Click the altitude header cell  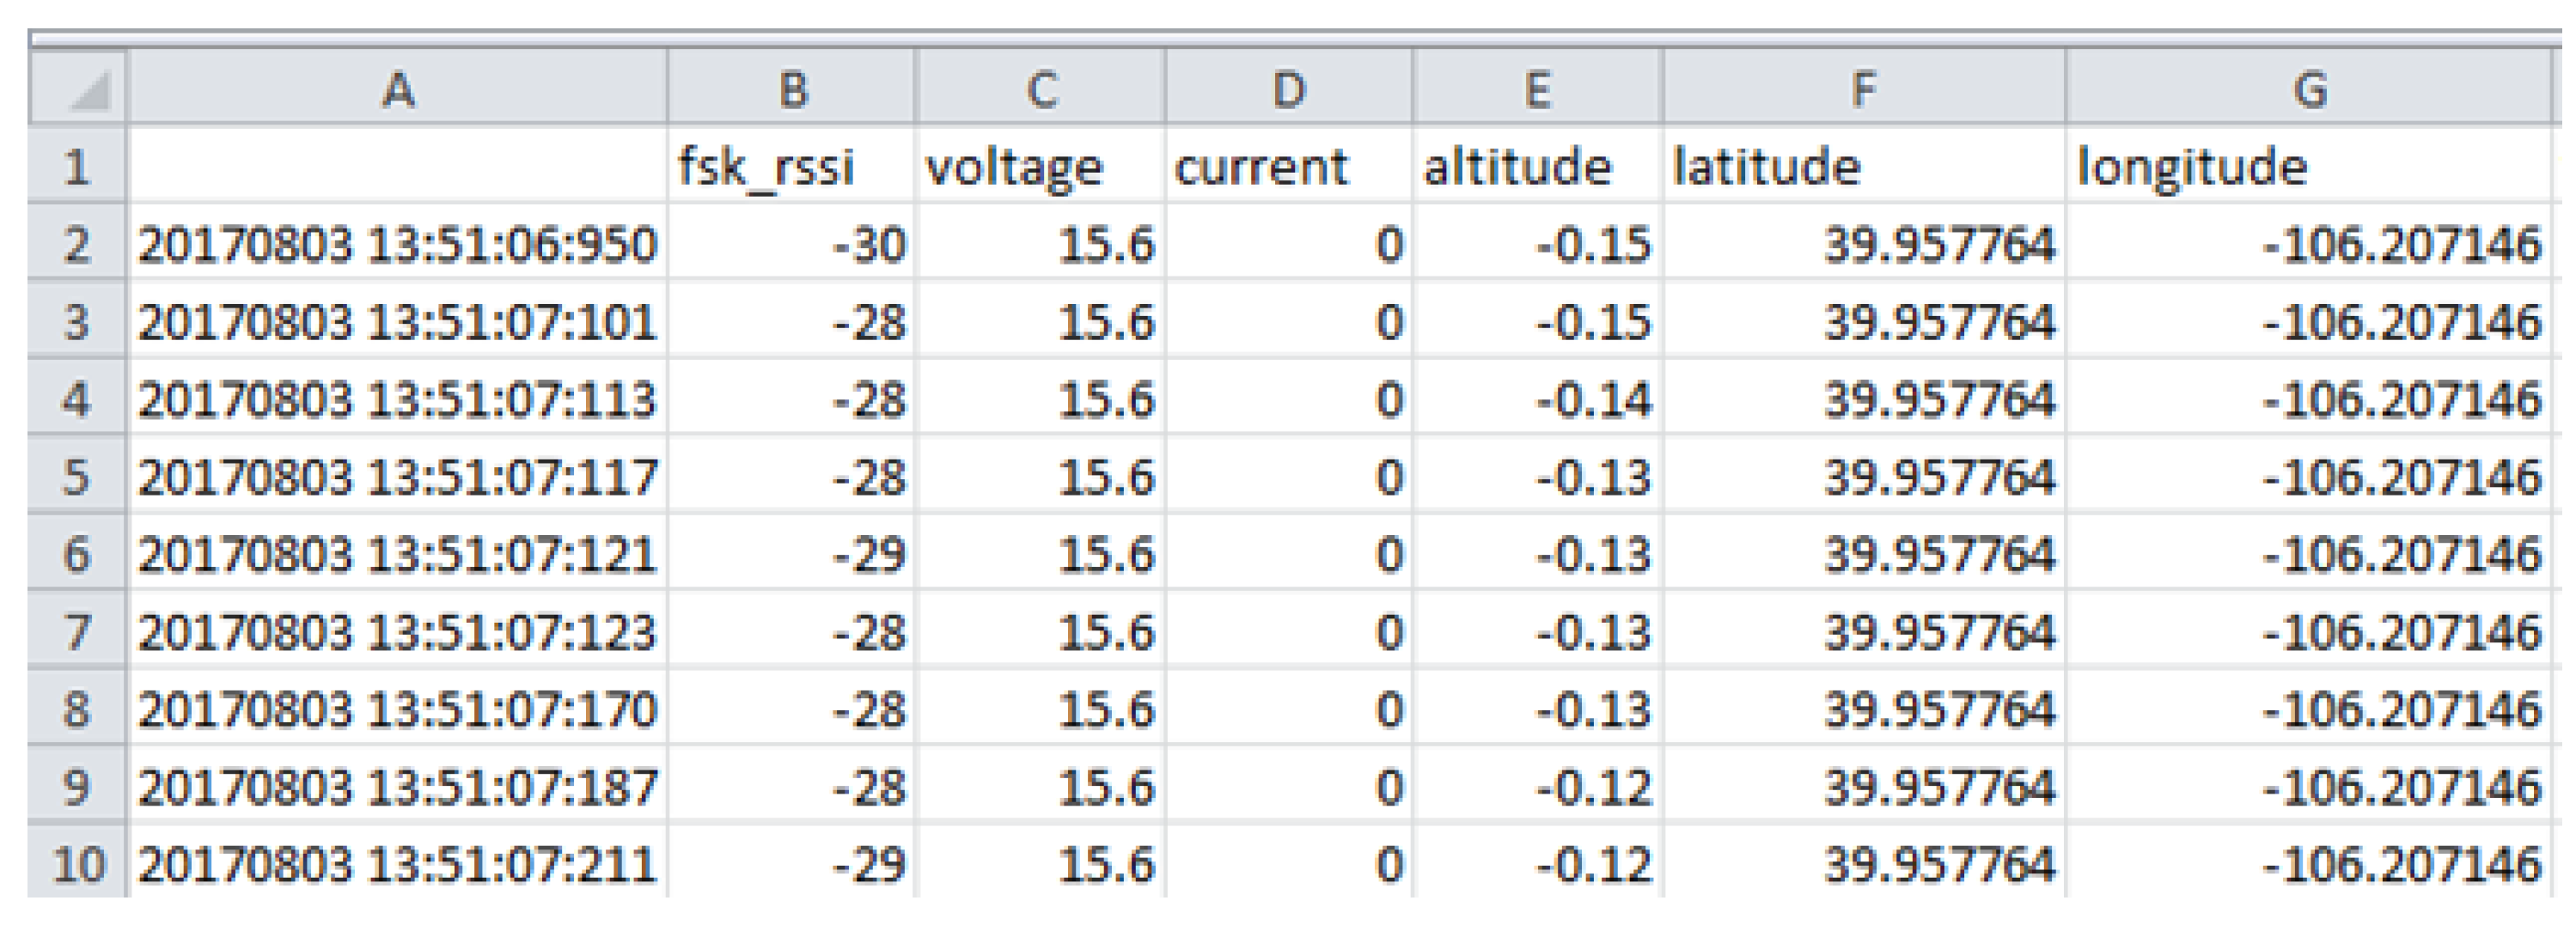pyautogui.click(x=1538, y=165)
